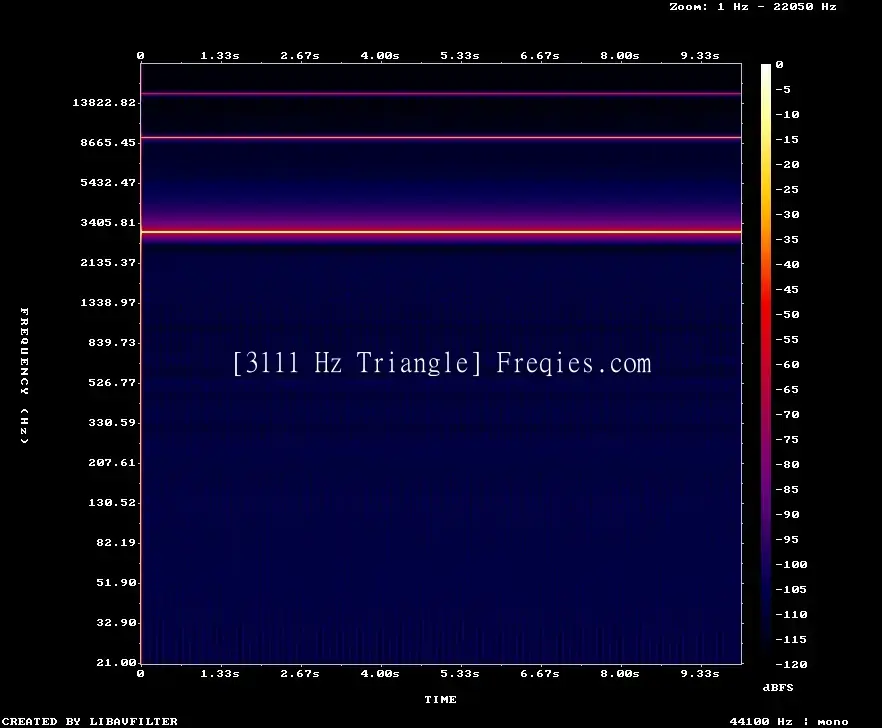Click the -10 value on the dBFS scale
Viewport: 882px width, 728px height.
(x=787, y=114)
